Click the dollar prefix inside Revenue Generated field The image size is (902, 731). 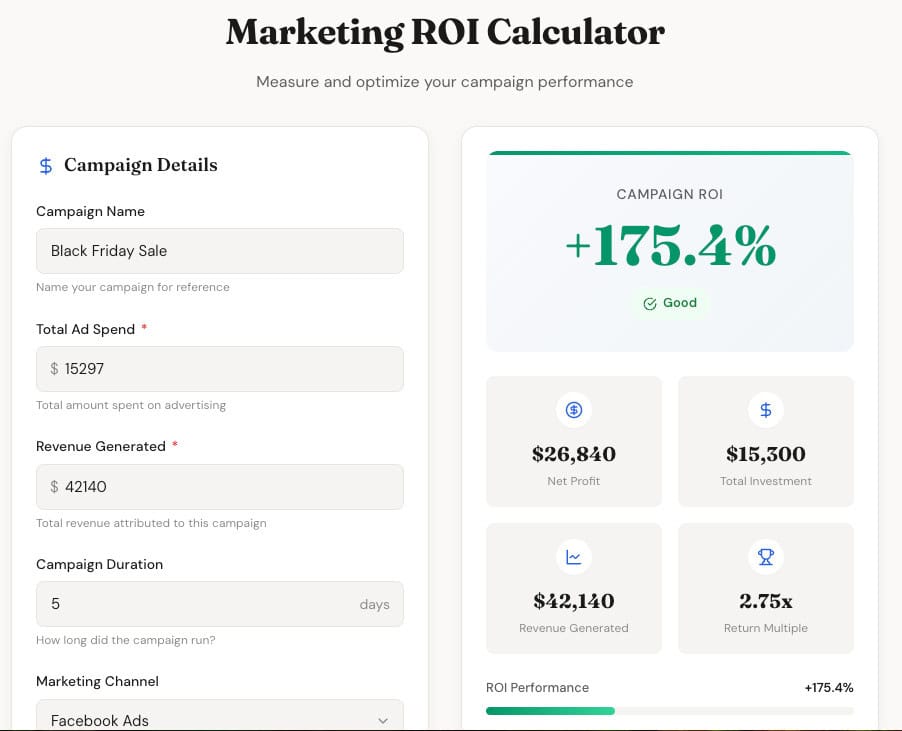click(x=52, y=486)
